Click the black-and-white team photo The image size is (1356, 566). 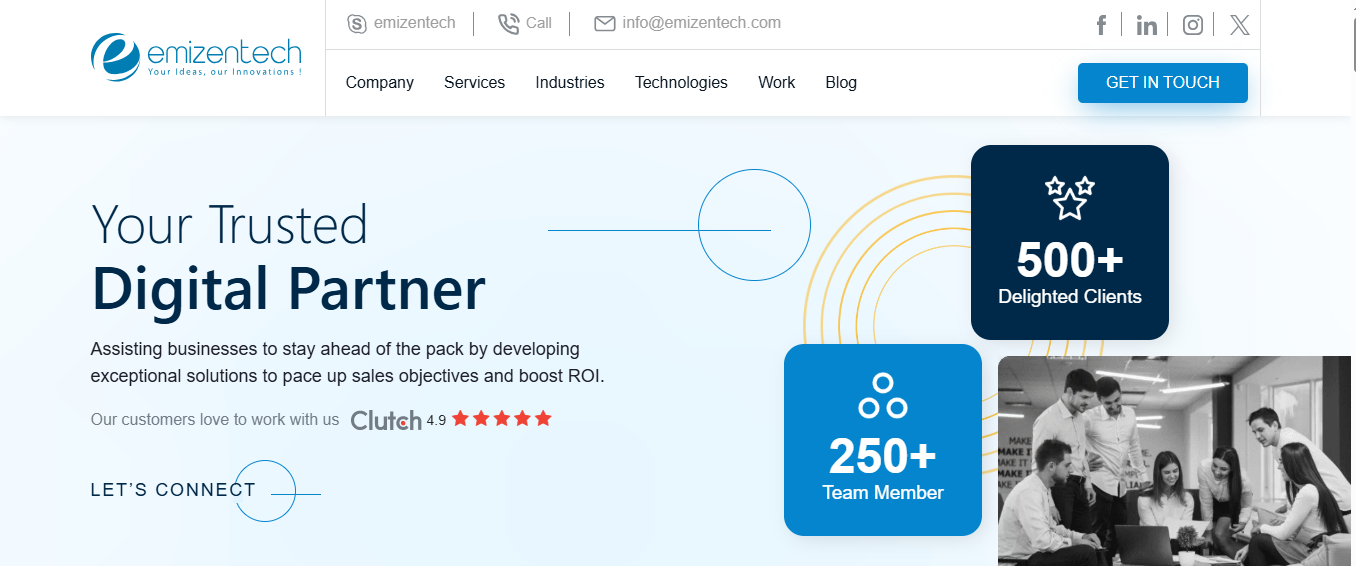point(1175,461)
